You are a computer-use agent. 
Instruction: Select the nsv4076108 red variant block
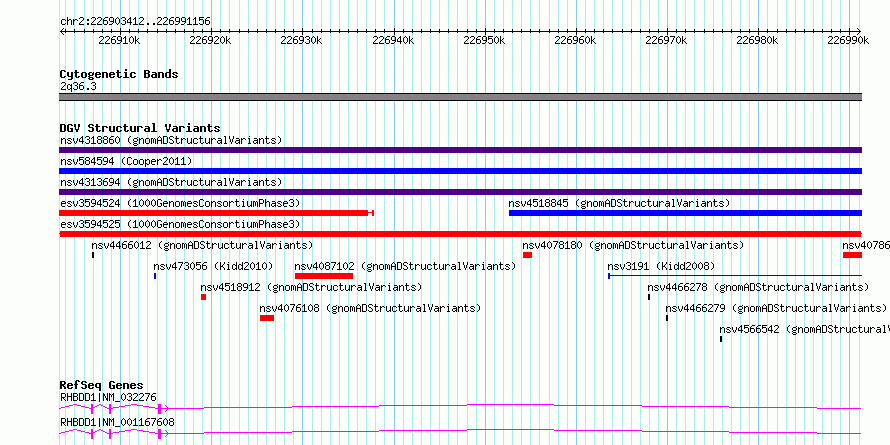click(x=267, y=318)
